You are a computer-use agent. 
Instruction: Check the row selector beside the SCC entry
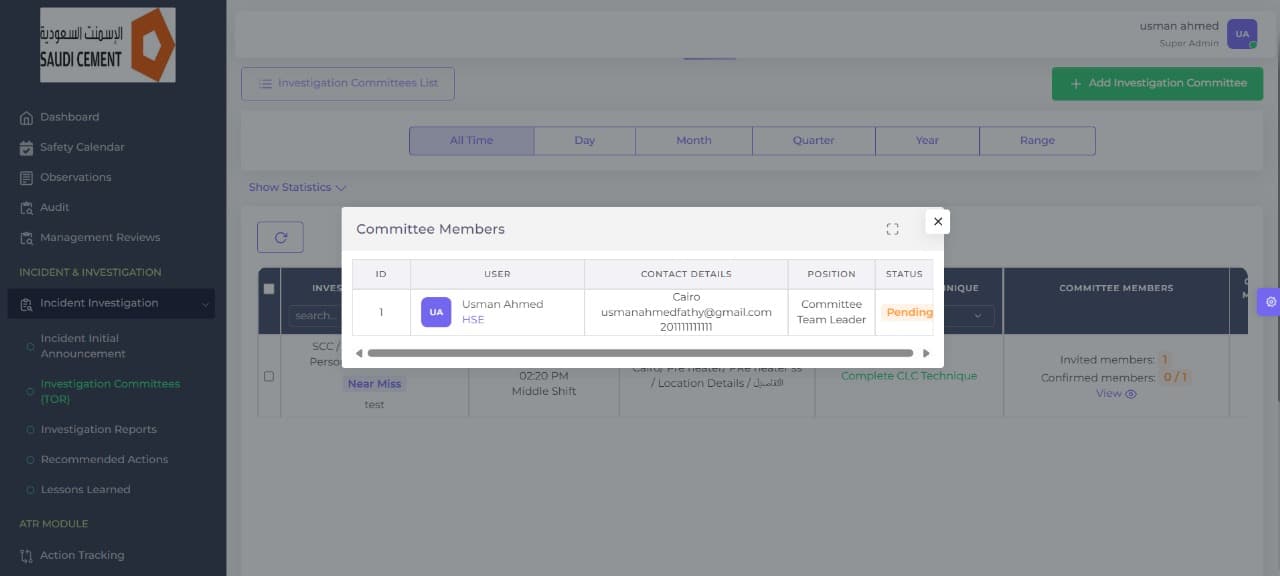pyautogui.click(x=268, y=377)
